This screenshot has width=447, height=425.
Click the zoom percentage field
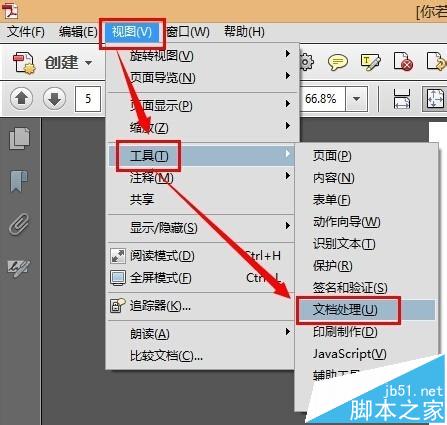322,99
